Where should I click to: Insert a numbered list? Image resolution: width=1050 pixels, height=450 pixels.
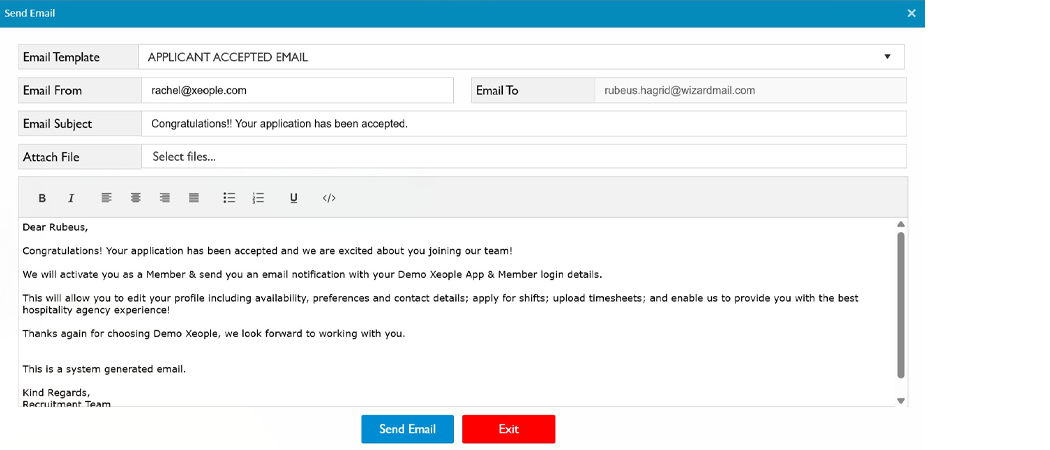[x=258, y=198]
